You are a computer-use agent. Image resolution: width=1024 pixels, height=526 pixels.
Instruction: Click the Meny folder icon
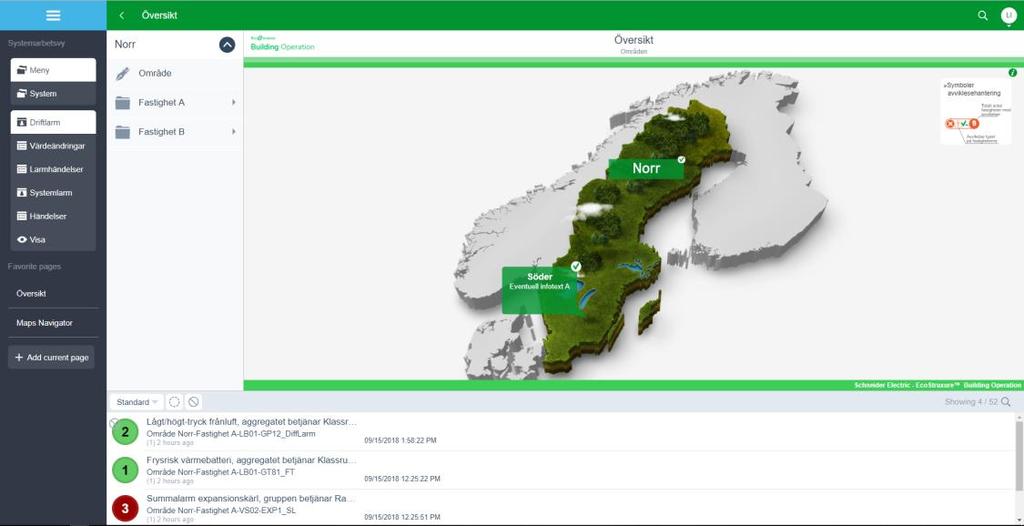[x=22, y=70]
